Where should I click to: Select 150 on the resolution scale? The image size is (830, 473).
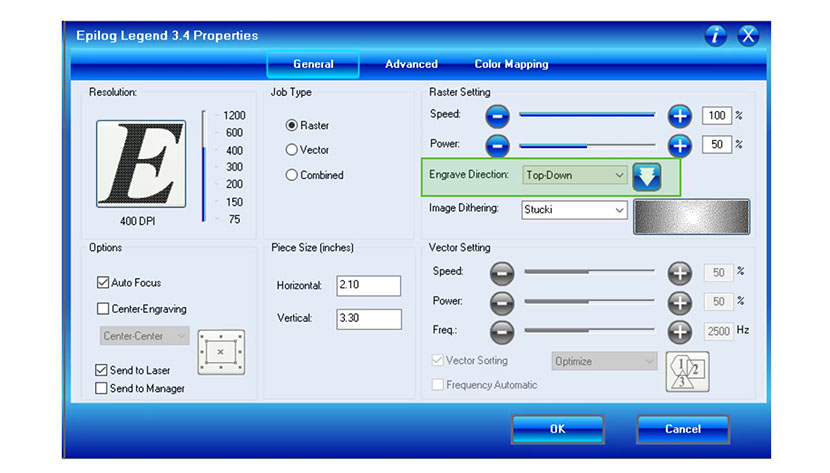[234, 202]
